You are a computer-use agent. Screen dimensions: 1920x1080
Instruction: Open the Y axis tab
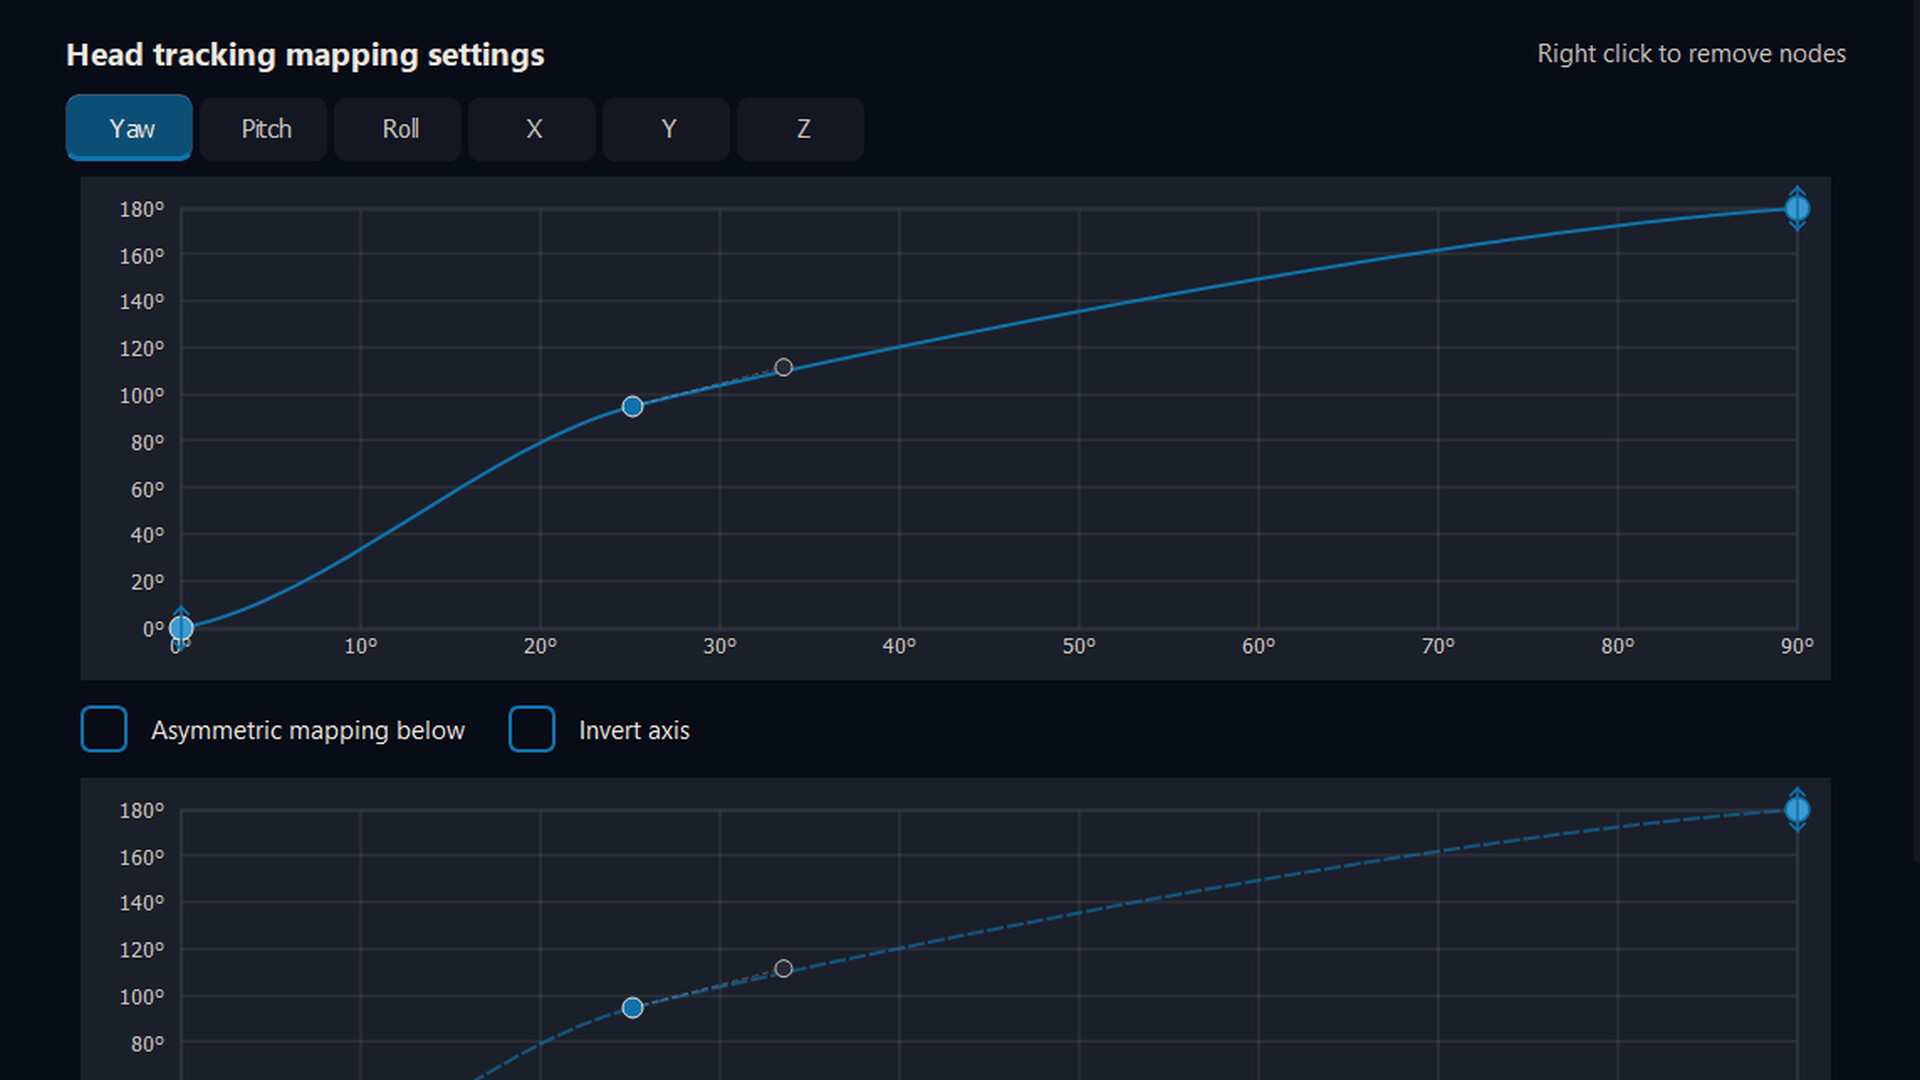(x=667, y=129)
